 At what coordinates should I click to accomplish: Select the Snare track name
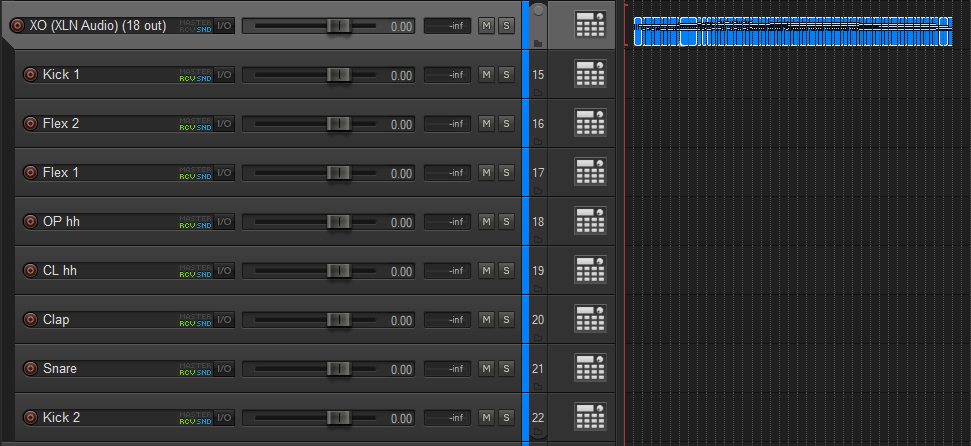(60, 369)
